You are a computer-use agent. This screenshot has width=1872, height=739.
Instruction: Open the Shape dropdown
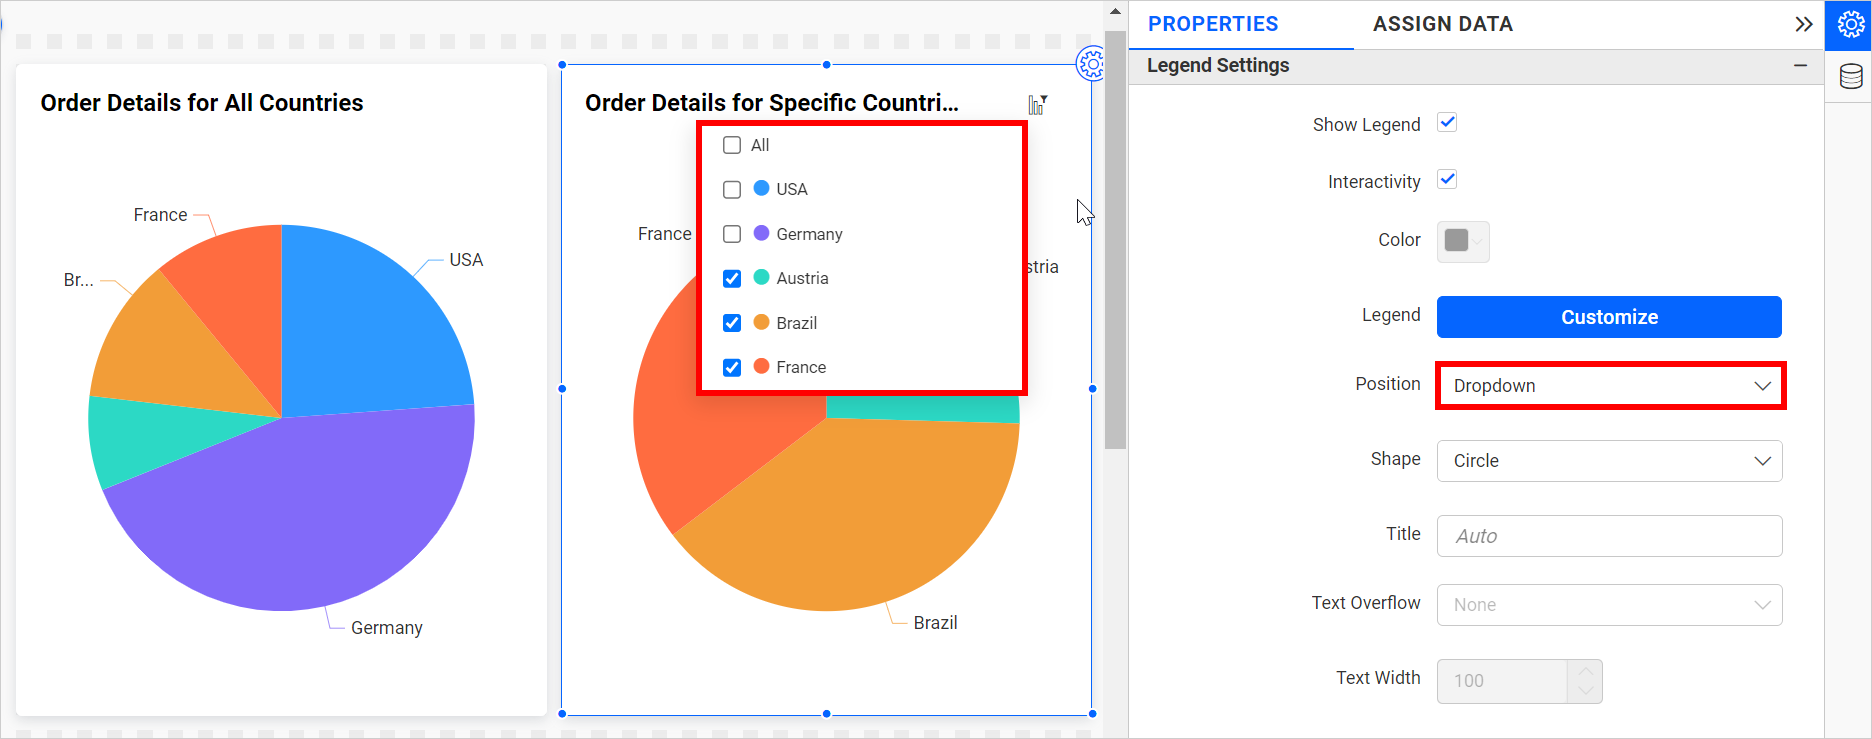(x=1609, y=461)
